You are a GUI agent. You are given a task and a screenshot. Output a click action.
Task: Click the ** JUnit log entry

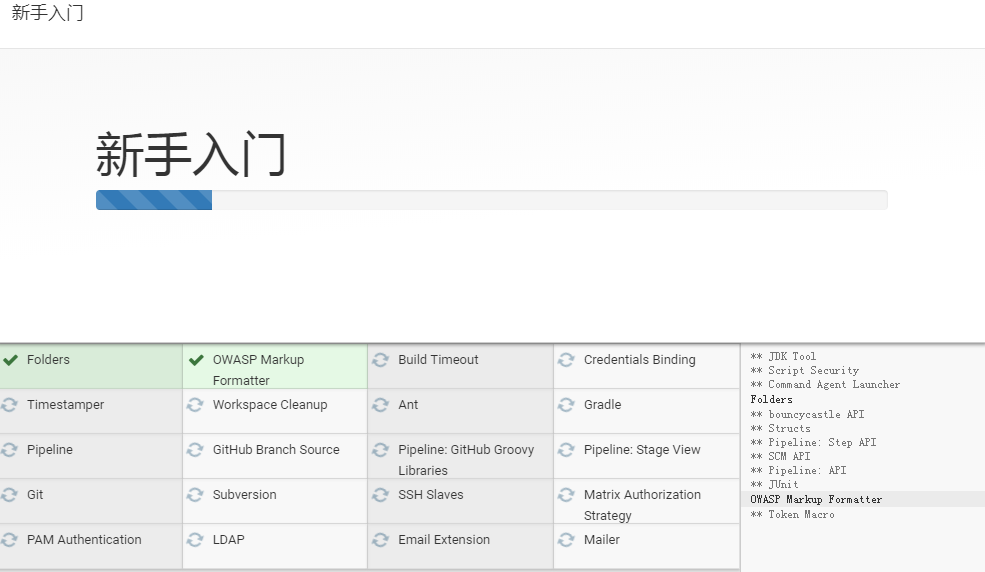(x=774, y=484)
